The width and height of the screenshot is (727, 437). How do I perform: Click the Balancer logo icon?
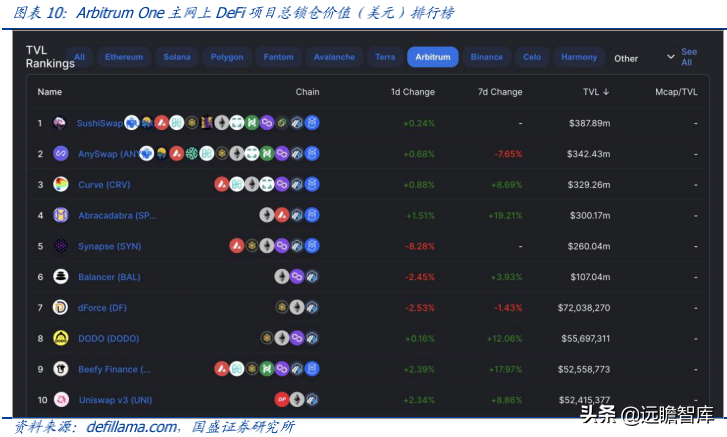61,277
